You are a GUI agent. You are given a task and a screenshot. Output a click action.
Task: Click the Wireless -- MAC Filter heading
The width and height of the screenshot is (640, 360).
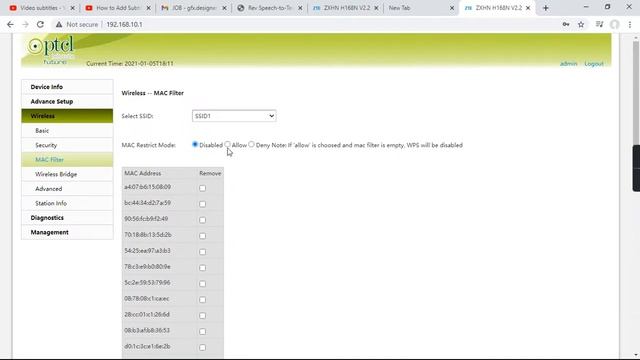coord(153,93)
